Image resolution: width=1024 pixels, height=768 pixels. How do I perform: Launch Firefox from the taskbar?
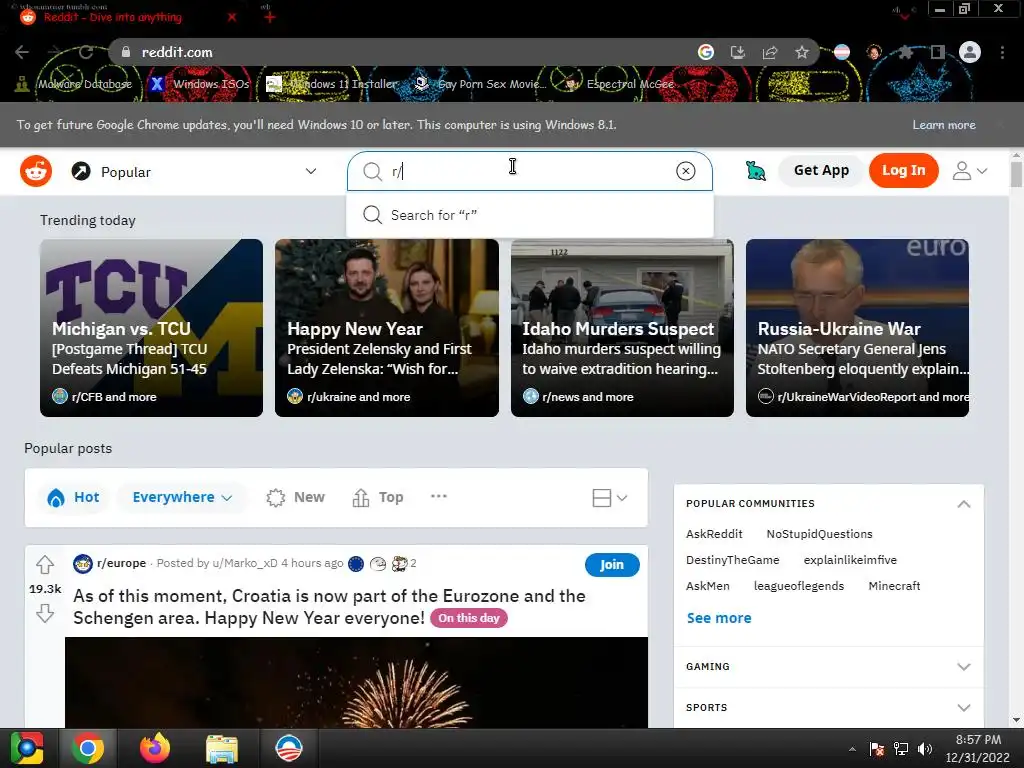[x=155, y=748]
